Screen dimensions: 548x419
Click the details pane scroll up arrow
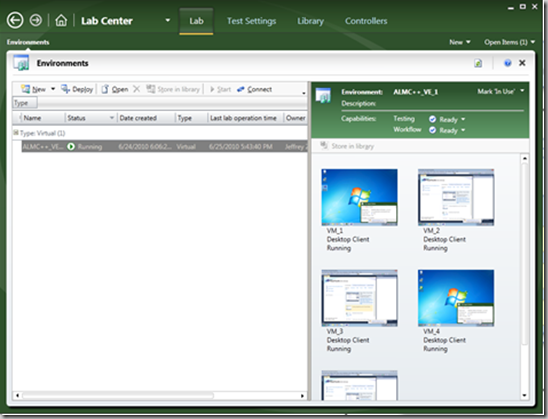click(525, 159)
